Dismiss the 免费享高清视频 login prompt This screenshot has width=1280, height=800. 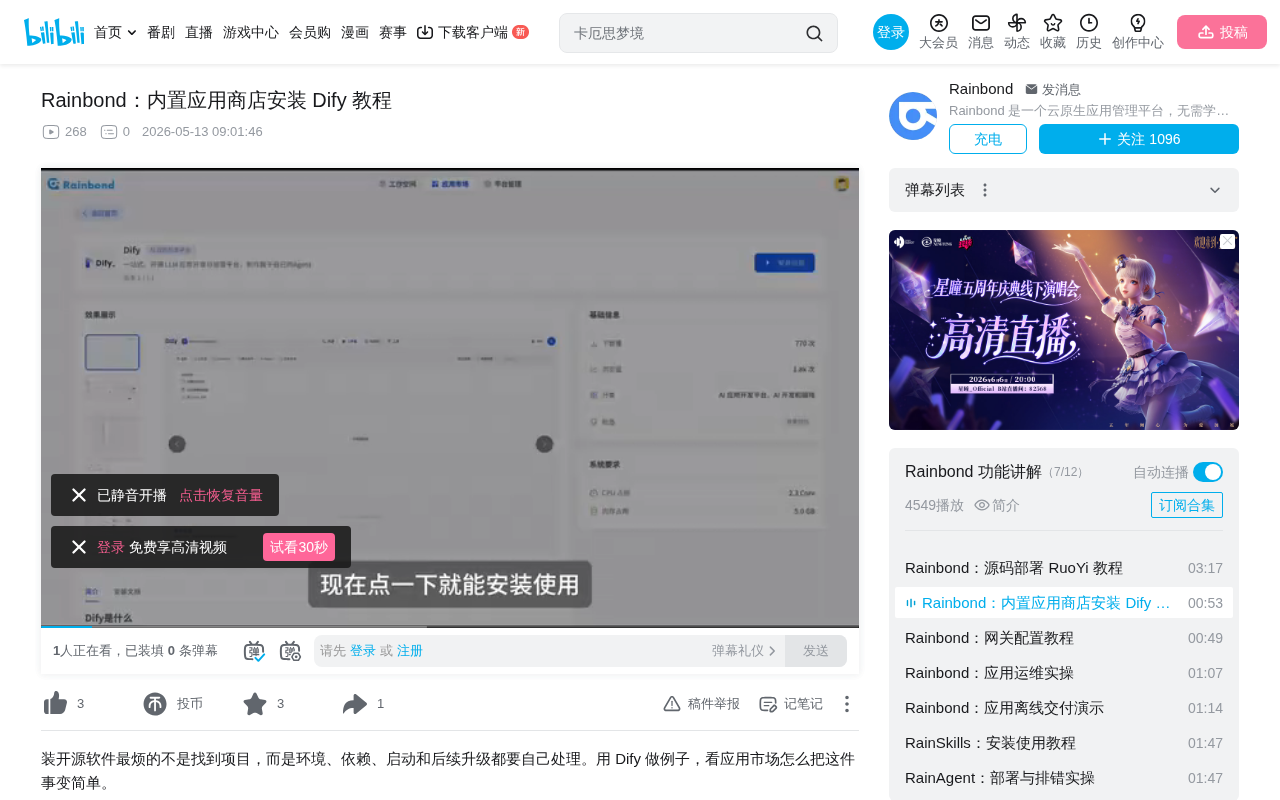79,547
